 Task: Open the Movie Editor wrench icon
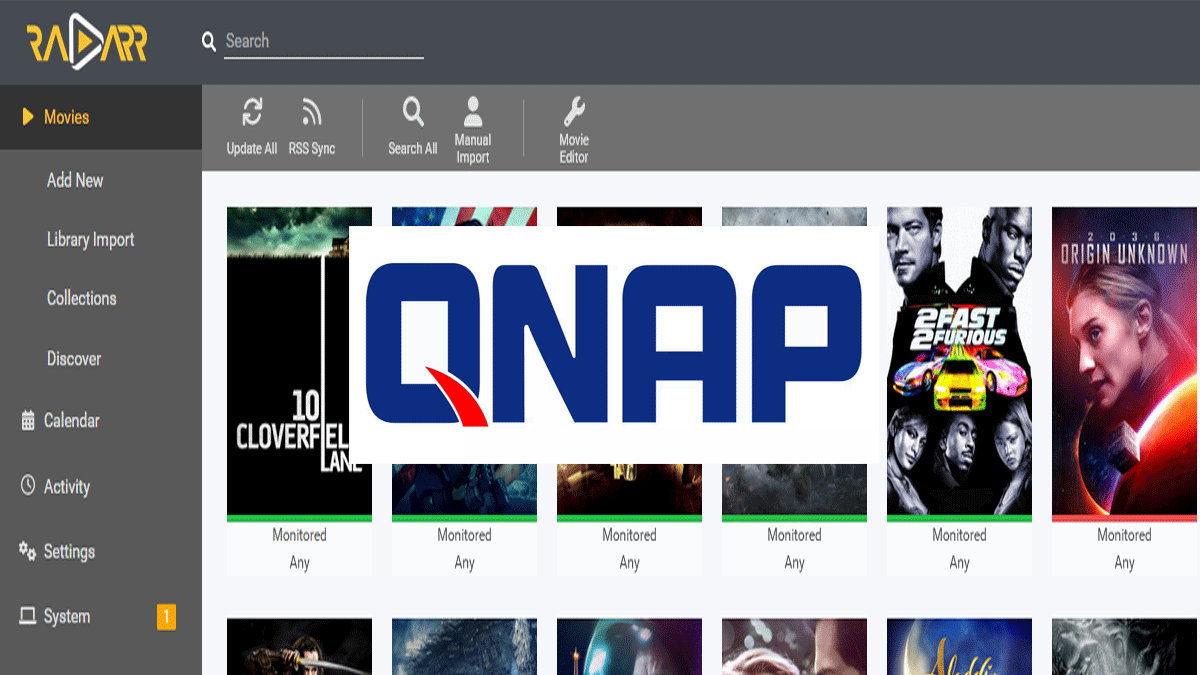[x=574, y=112]
